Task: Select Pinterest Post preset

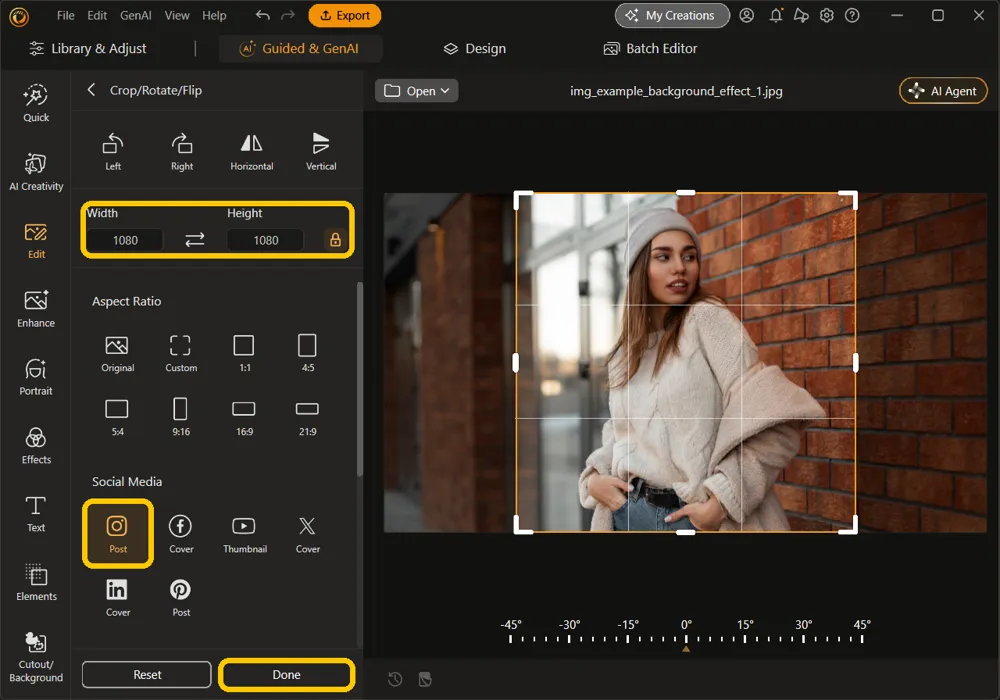Action: tap(180, 598)
